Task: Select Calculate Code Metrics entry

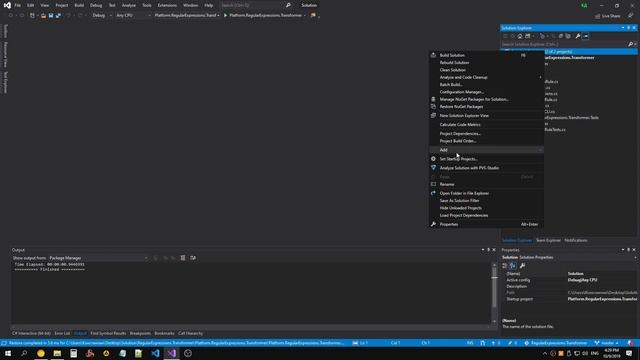Action: [460, 124]
